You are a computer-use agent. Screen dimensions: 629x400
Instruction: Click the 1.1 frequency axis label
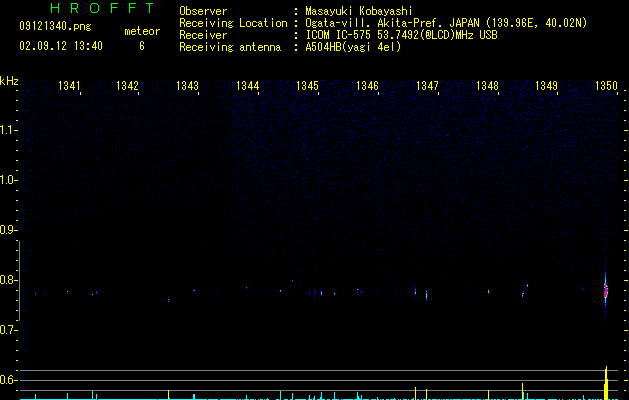[x=8, y=130]
